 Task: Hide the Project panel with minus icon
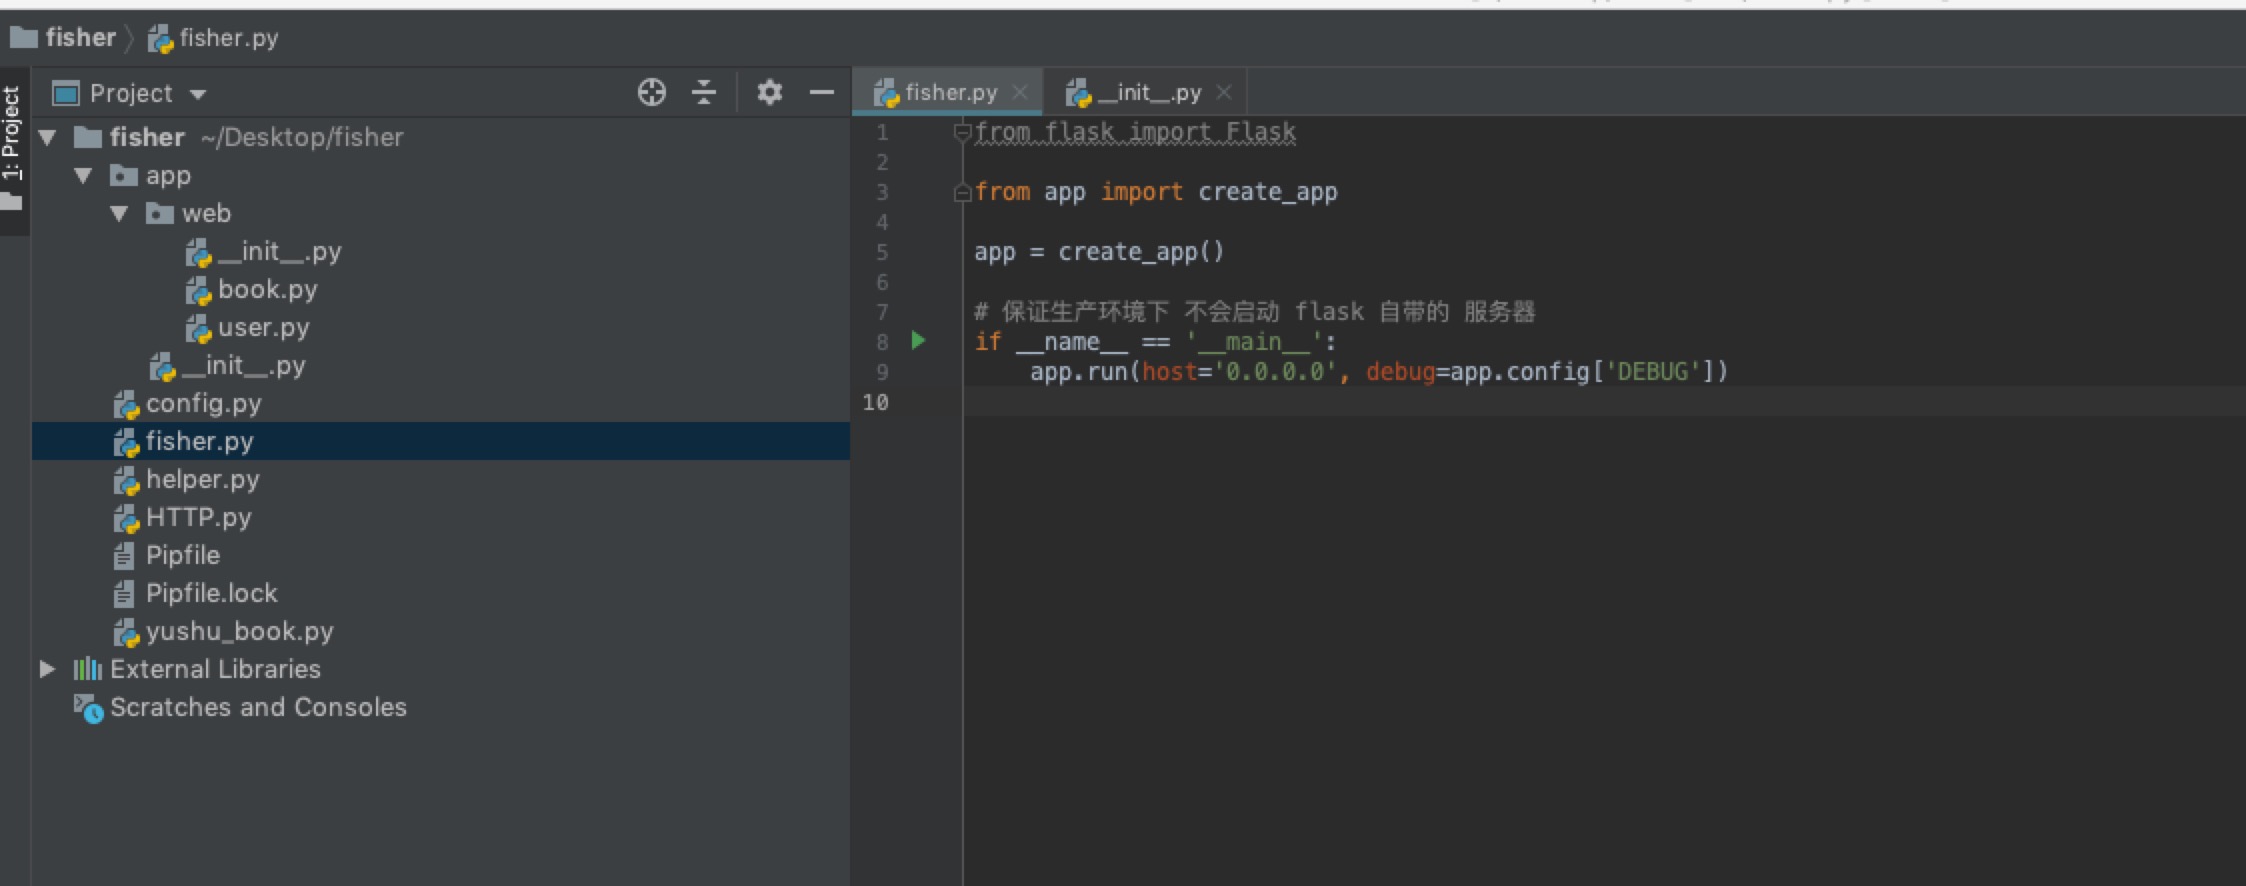click(x=821, y=93)
